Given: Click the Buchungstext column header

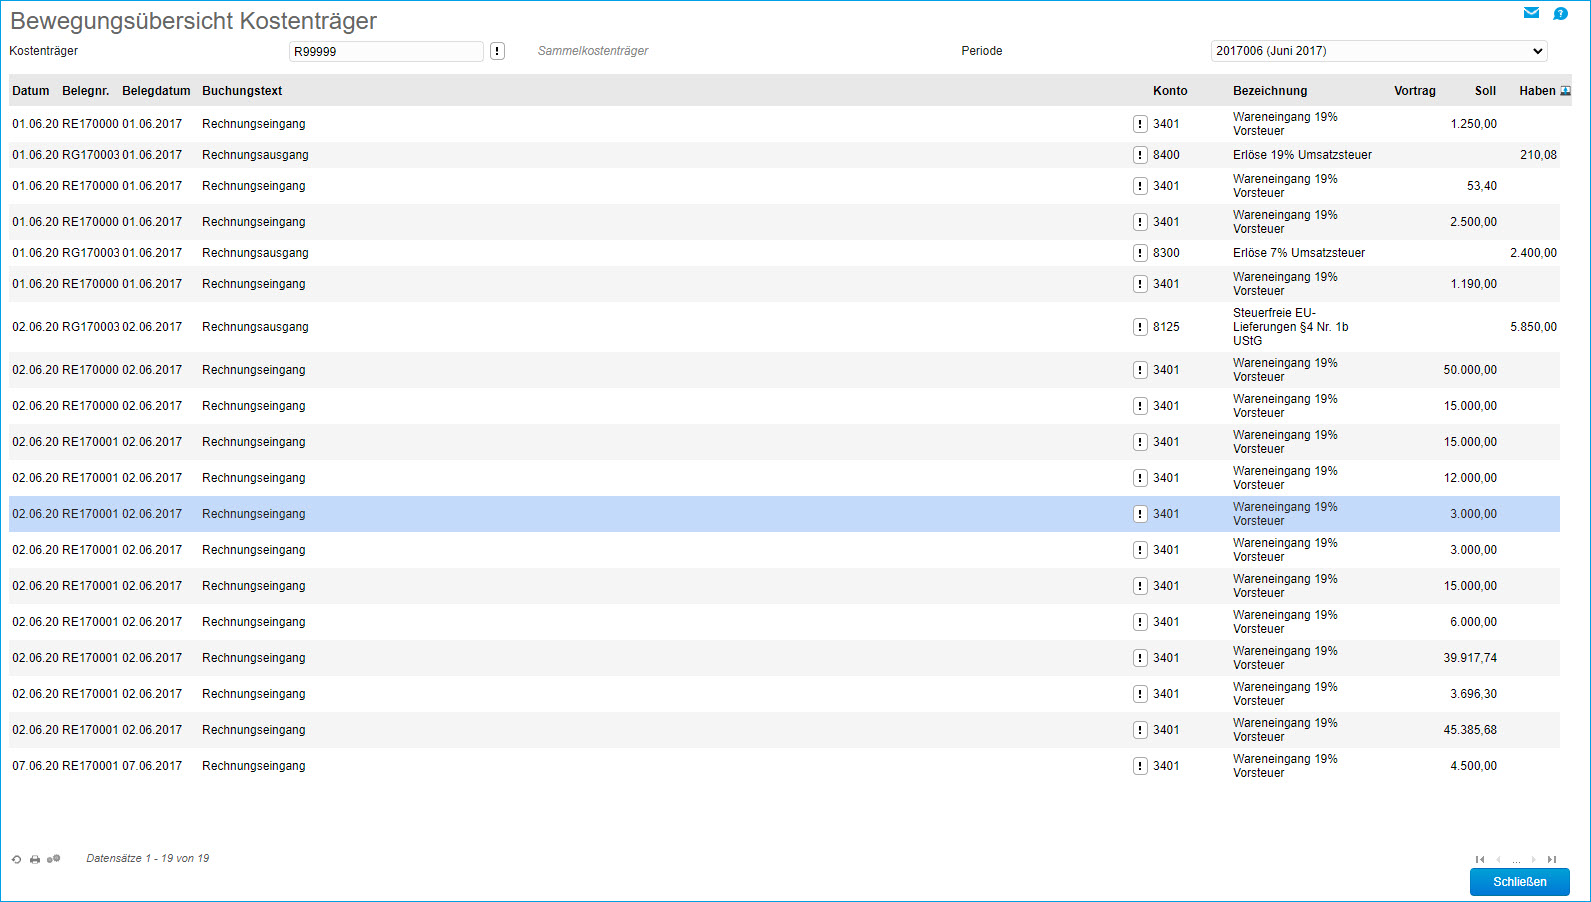Looking at the screenshot, I should pyautogui.click(x=242, y=91).
